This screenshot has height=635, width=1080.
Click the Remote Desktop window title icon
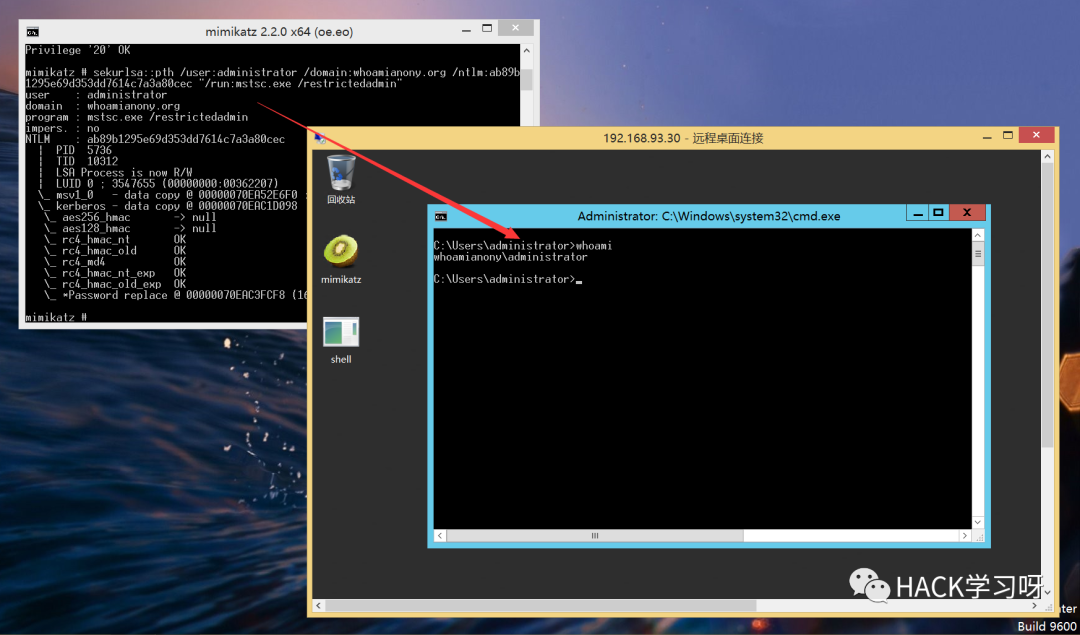[320, 138]
